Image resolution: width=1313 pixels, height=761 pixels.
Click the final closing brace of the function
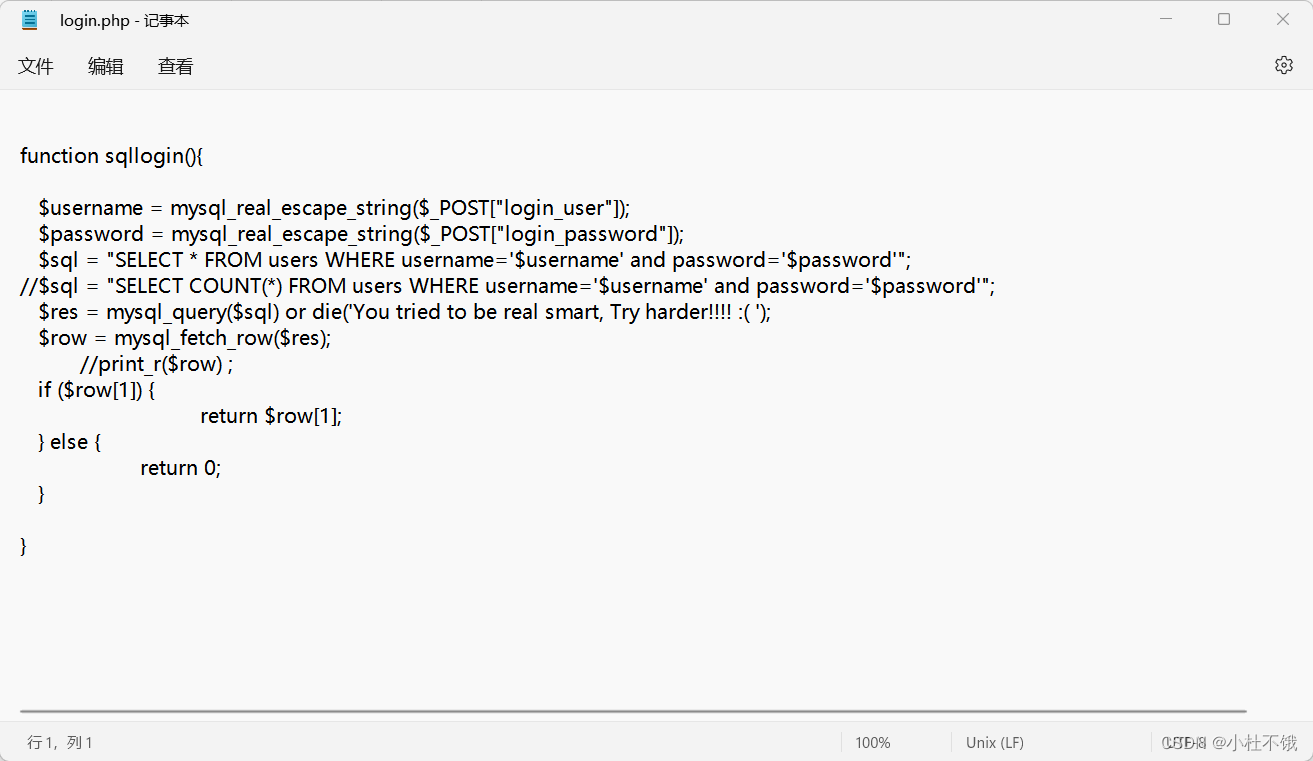[x=22, y=545]
